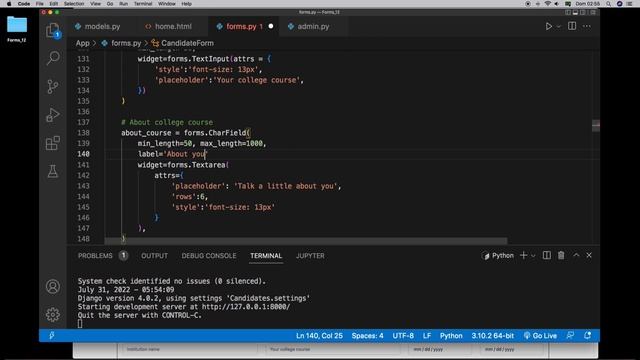Open the DEBUG CONSOLE panel tab
Image resolution: width=640 pixels, height=360 pixels.
point(209,256)
